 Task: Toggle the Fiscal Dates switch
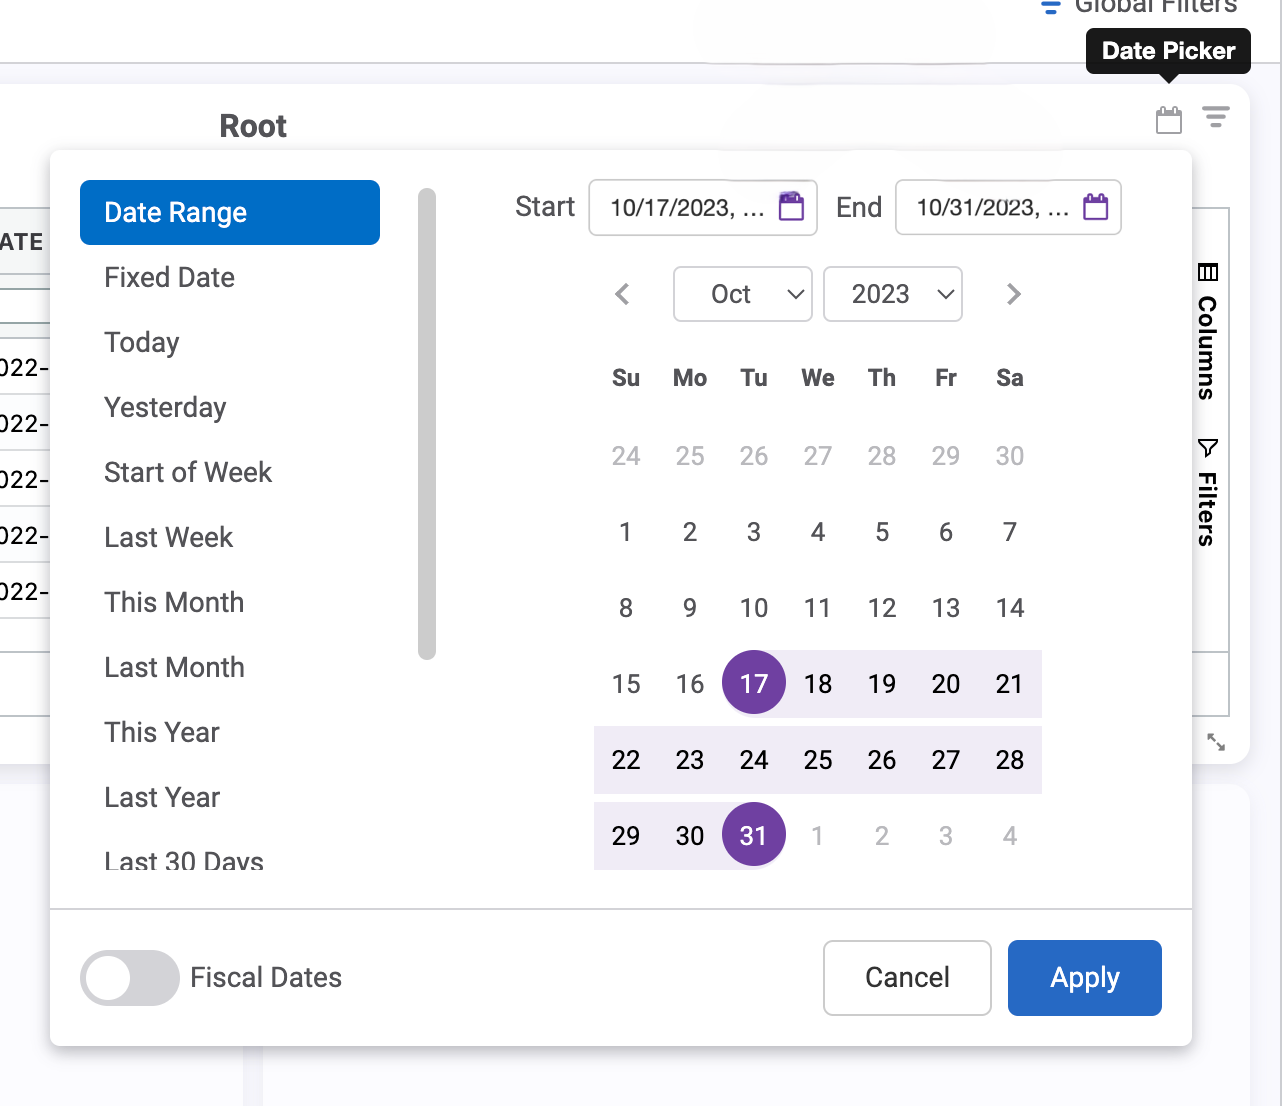130,977
